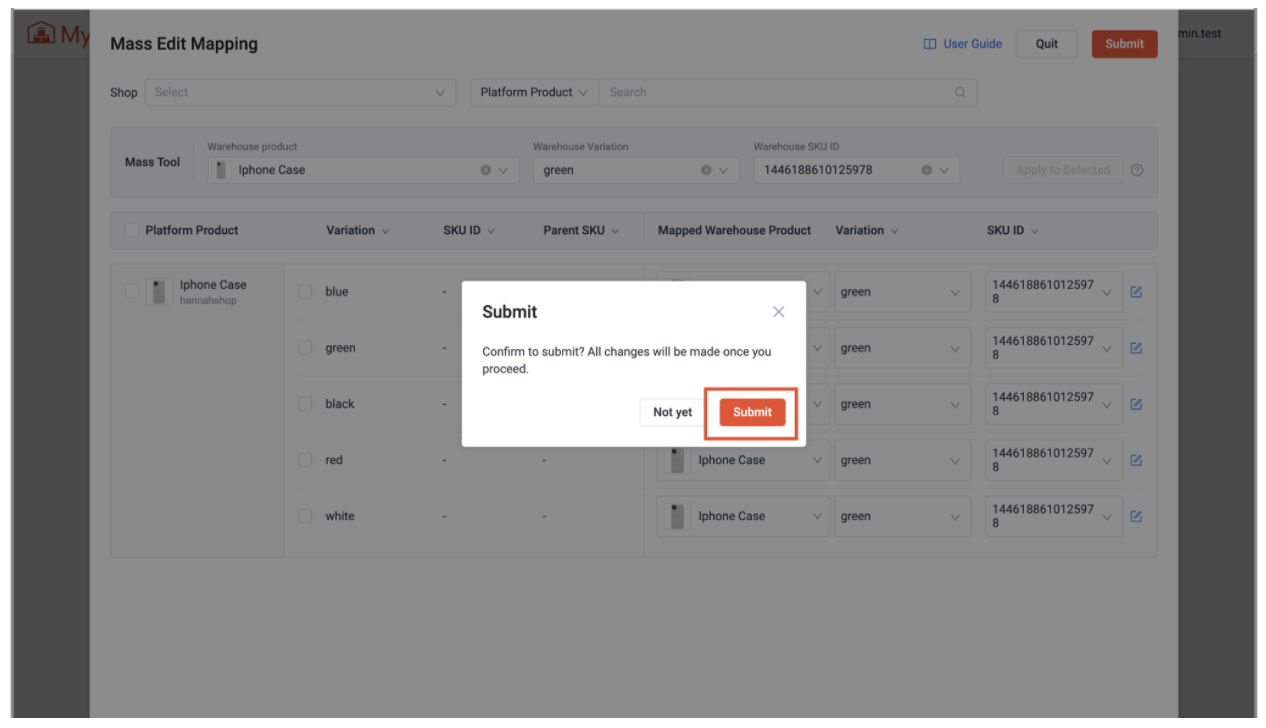The height and width of the screenshot is (728, 1266).
Task: Open the Warehouse product Iphone Case dropdown
Action: click(x=363, y=170)
